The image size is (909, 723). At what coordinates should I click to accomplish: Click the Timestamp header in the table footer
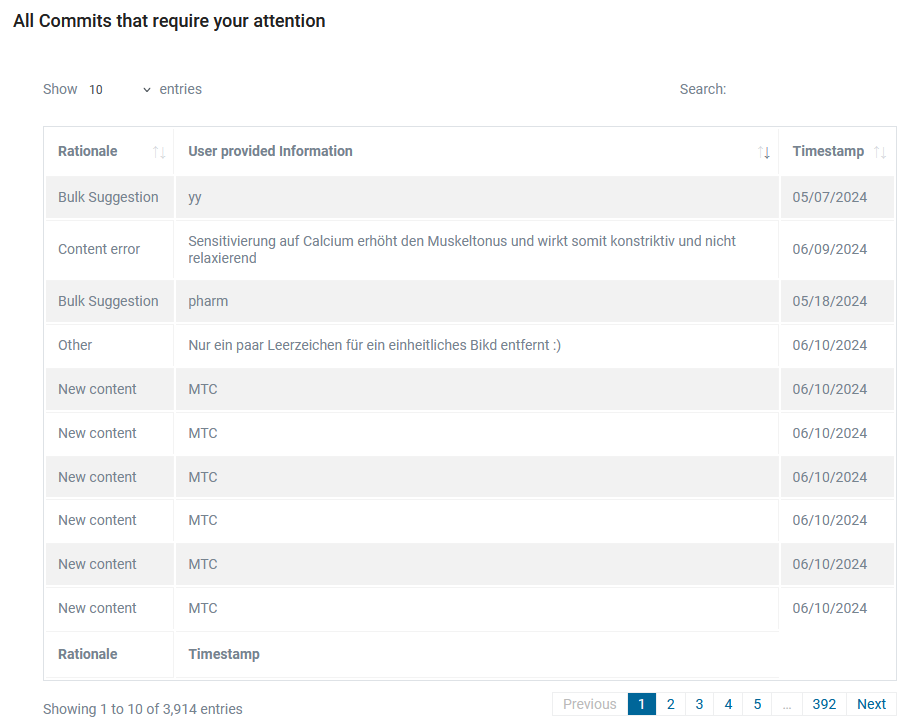(x=224, y=654)
